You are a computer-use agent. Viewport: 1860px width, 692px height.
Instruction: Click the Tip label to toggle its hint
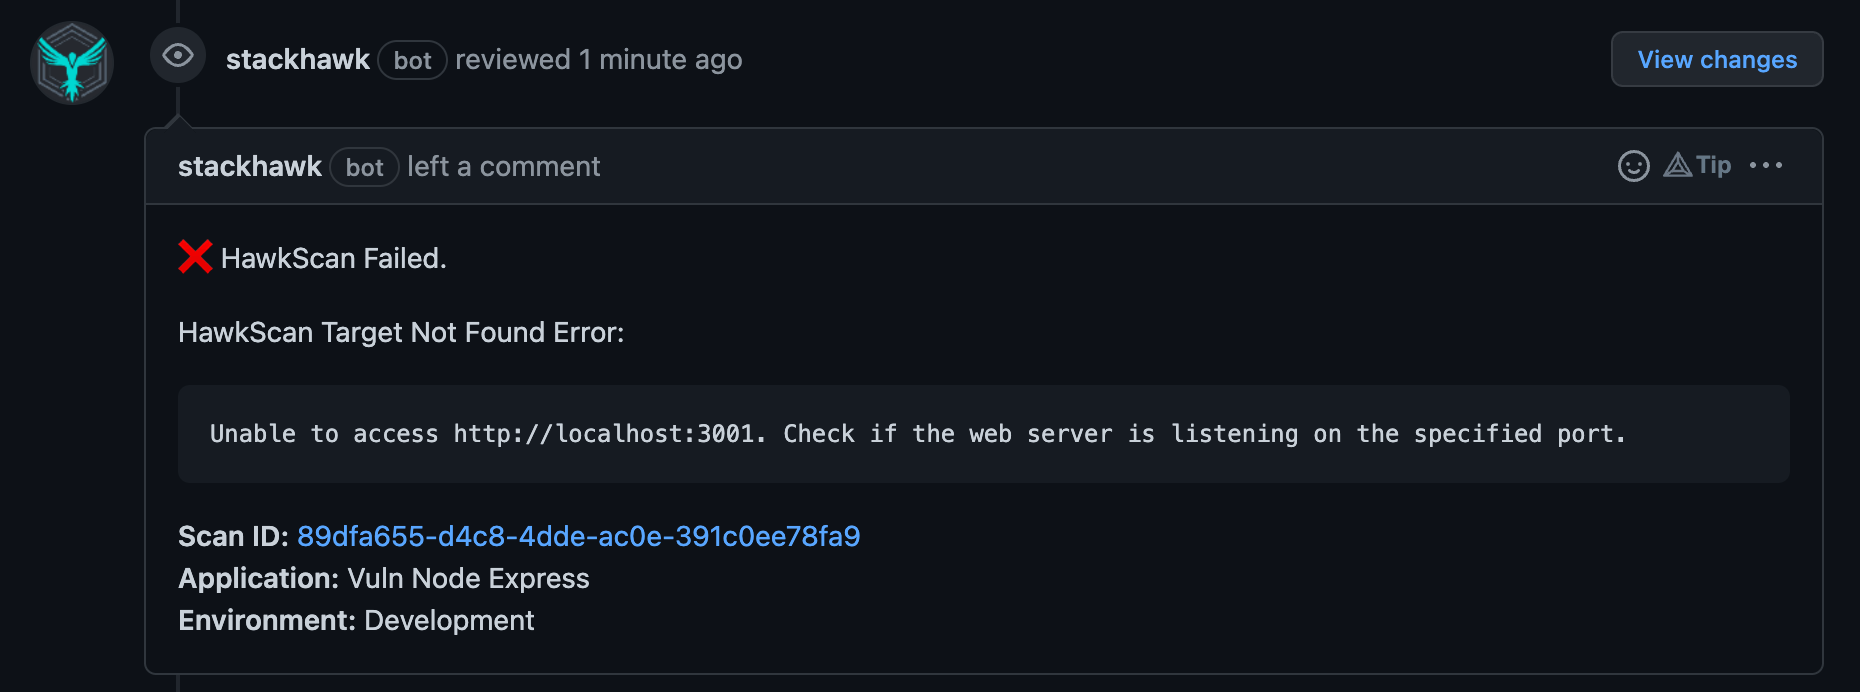[1712, 166]
